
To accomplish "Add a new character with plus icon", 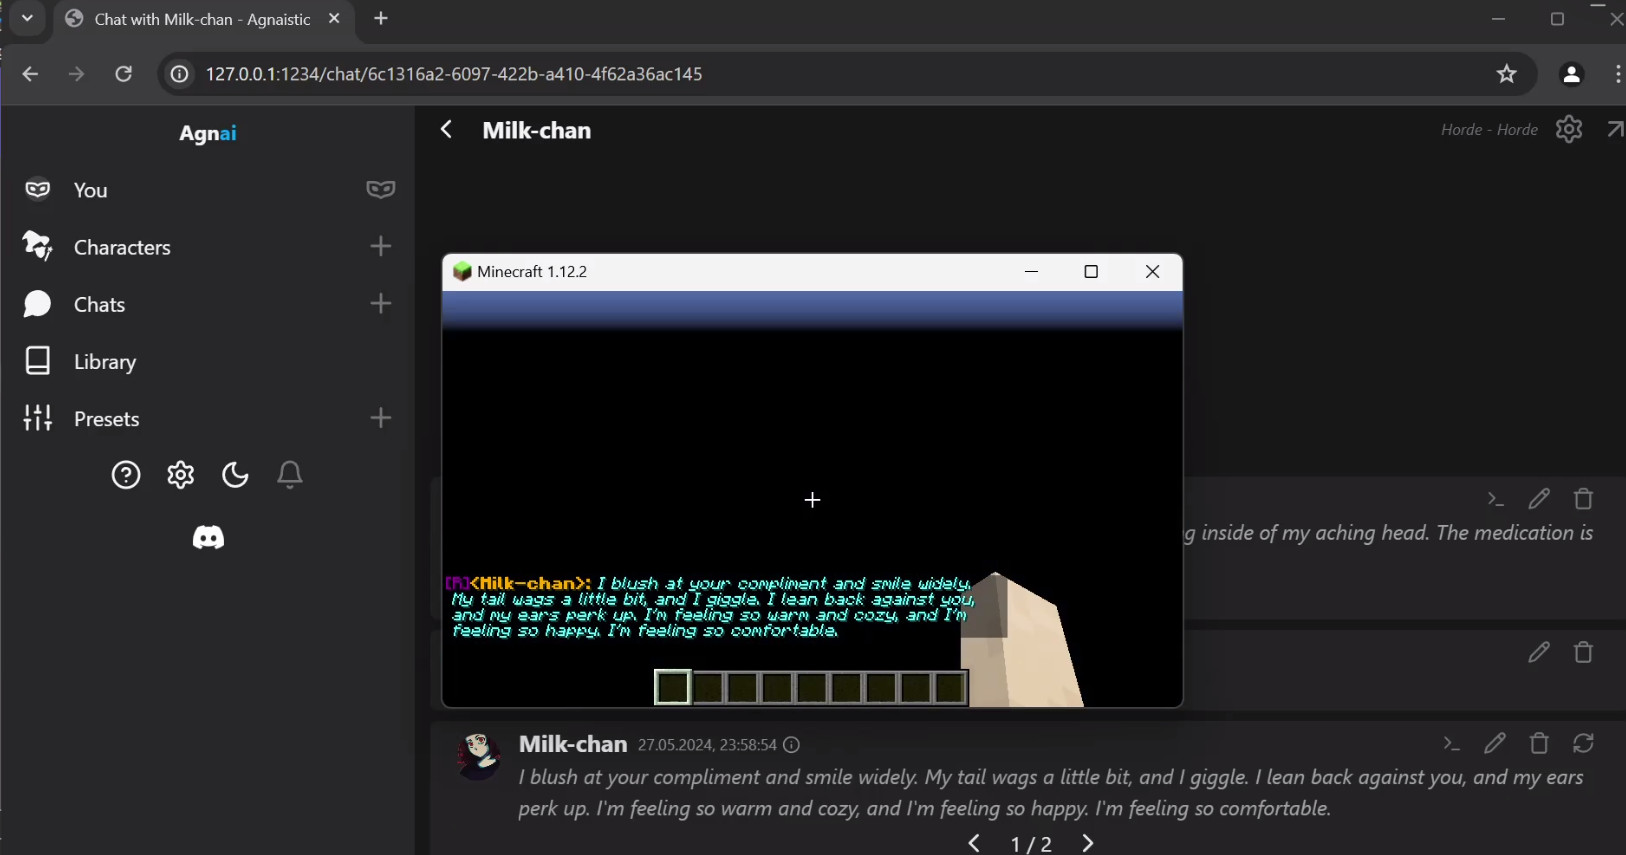I will point(381,246).
